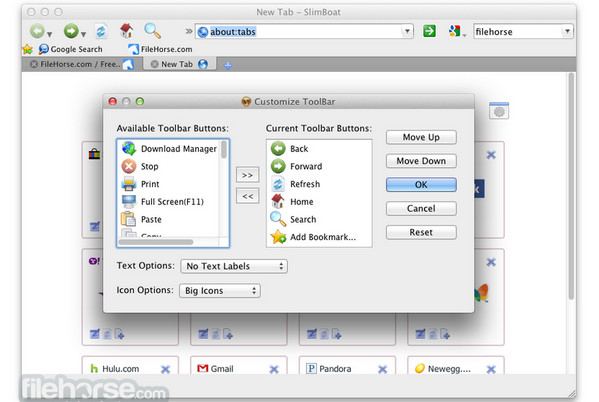Image resolution: width=599 pixels, height=402 pixels.
Task: Click the Refresh icon in browser toolbar
Action: tap(101, 31)
